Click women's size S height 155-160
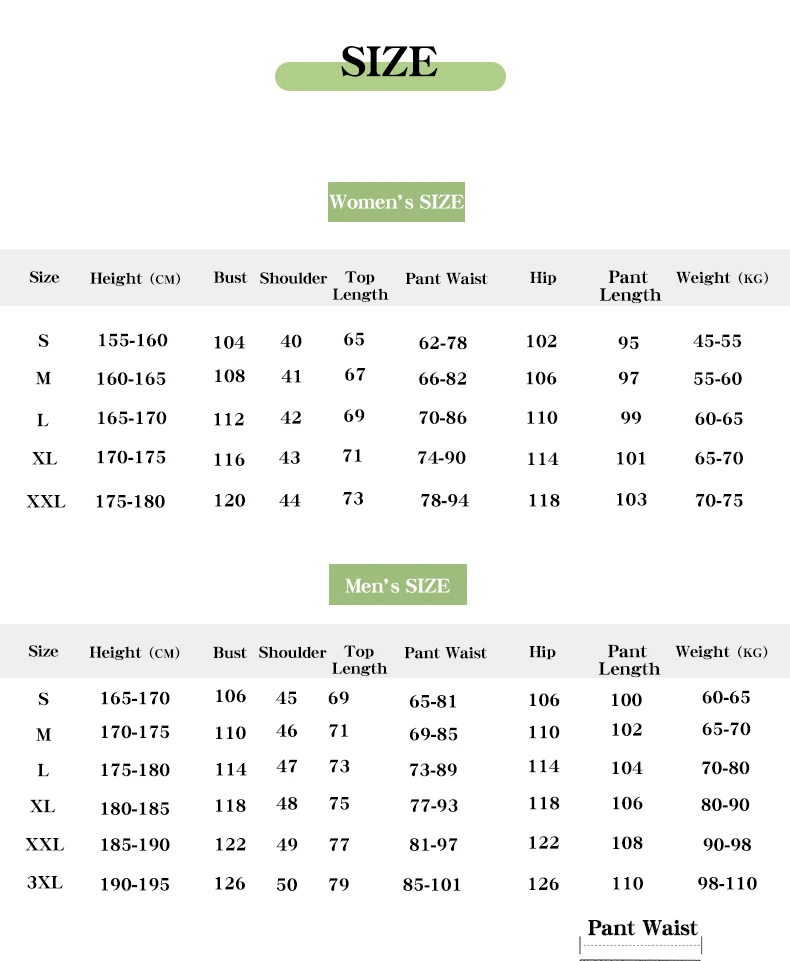This screenshot has width=790, height=961. click(x=132, y=340)
